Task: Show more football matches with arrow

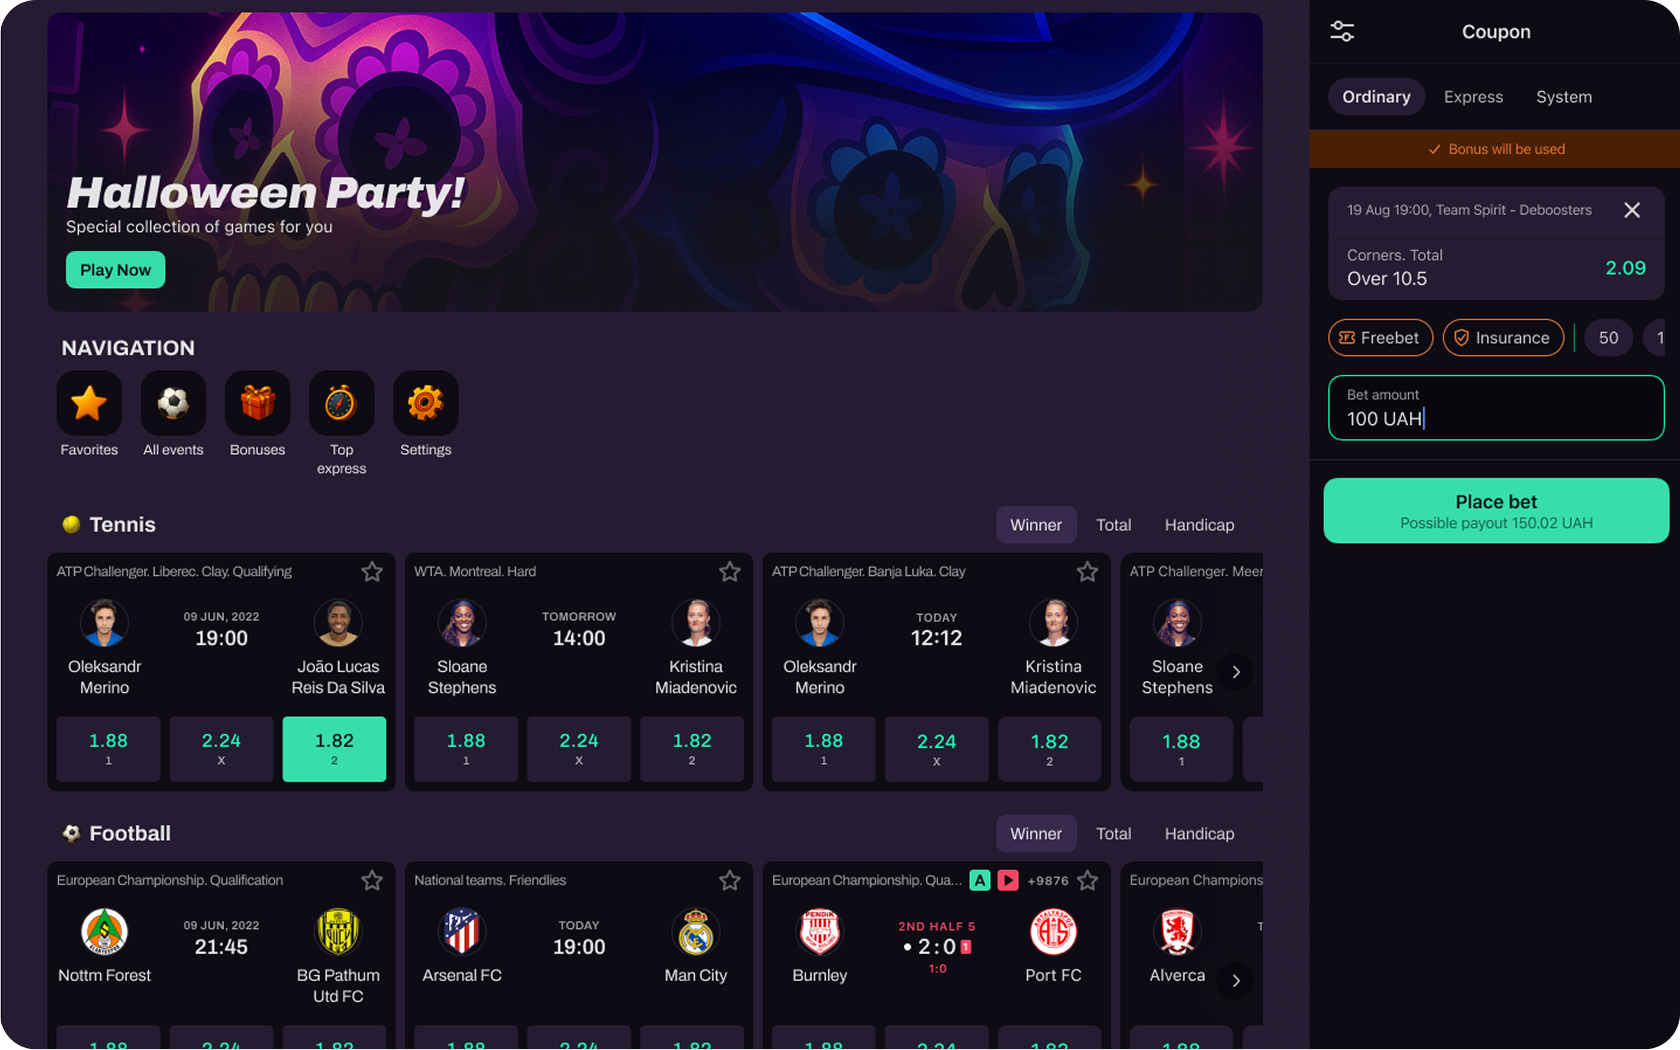Action: (x=1236, y=981)
